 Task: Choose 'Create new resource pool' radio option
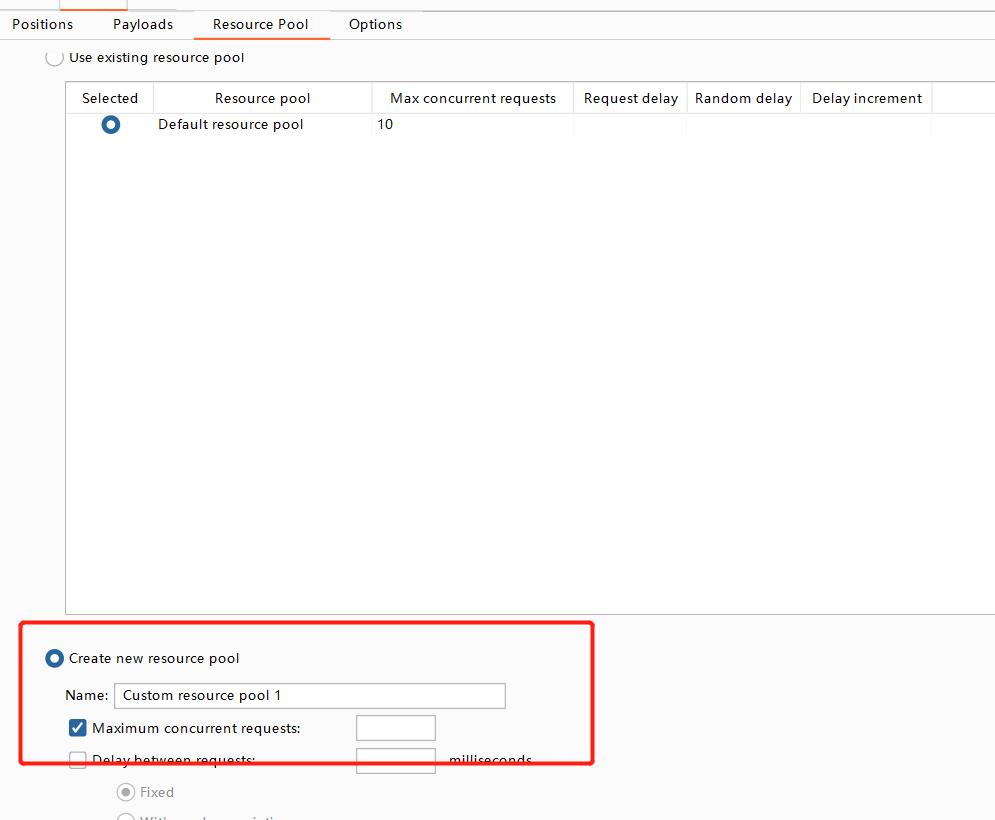[55, 658]
